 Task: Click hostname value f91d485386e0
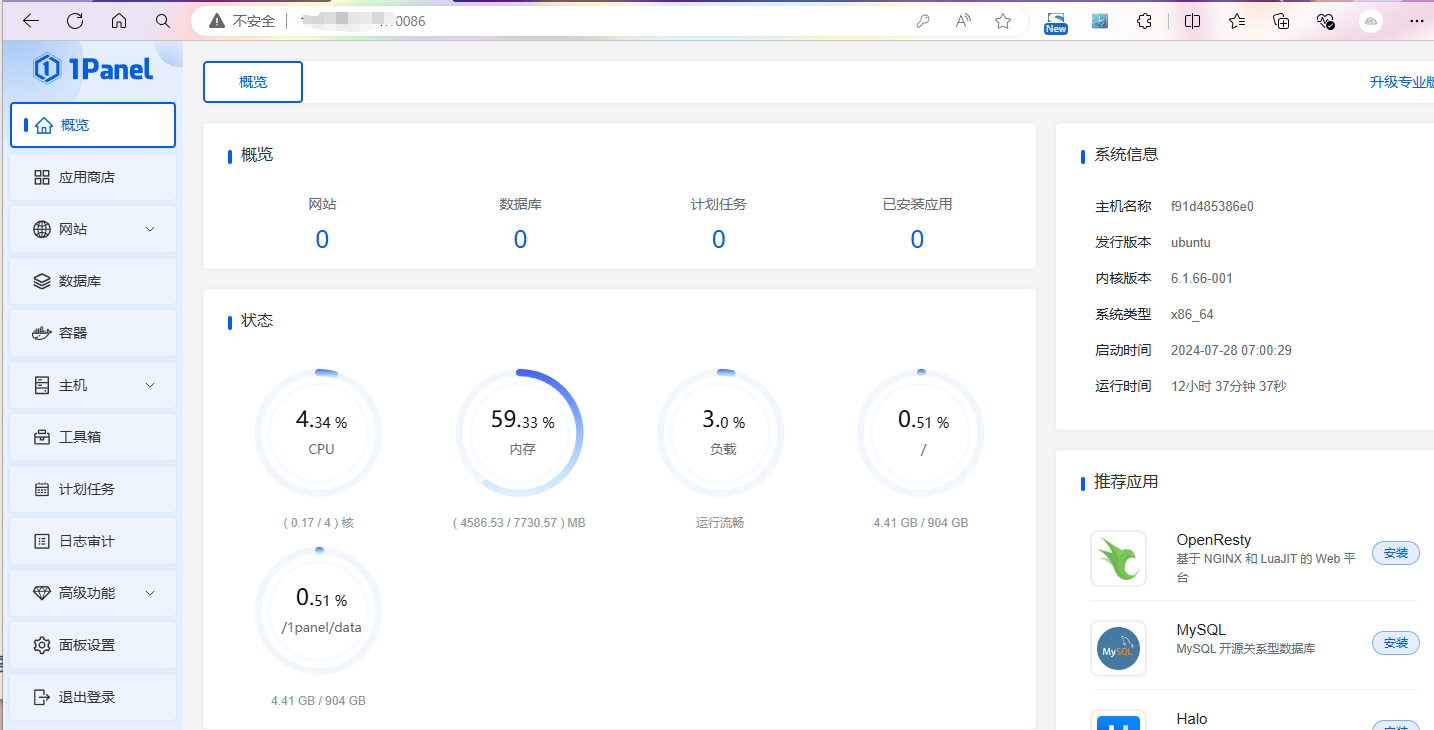click(1212, 207)
